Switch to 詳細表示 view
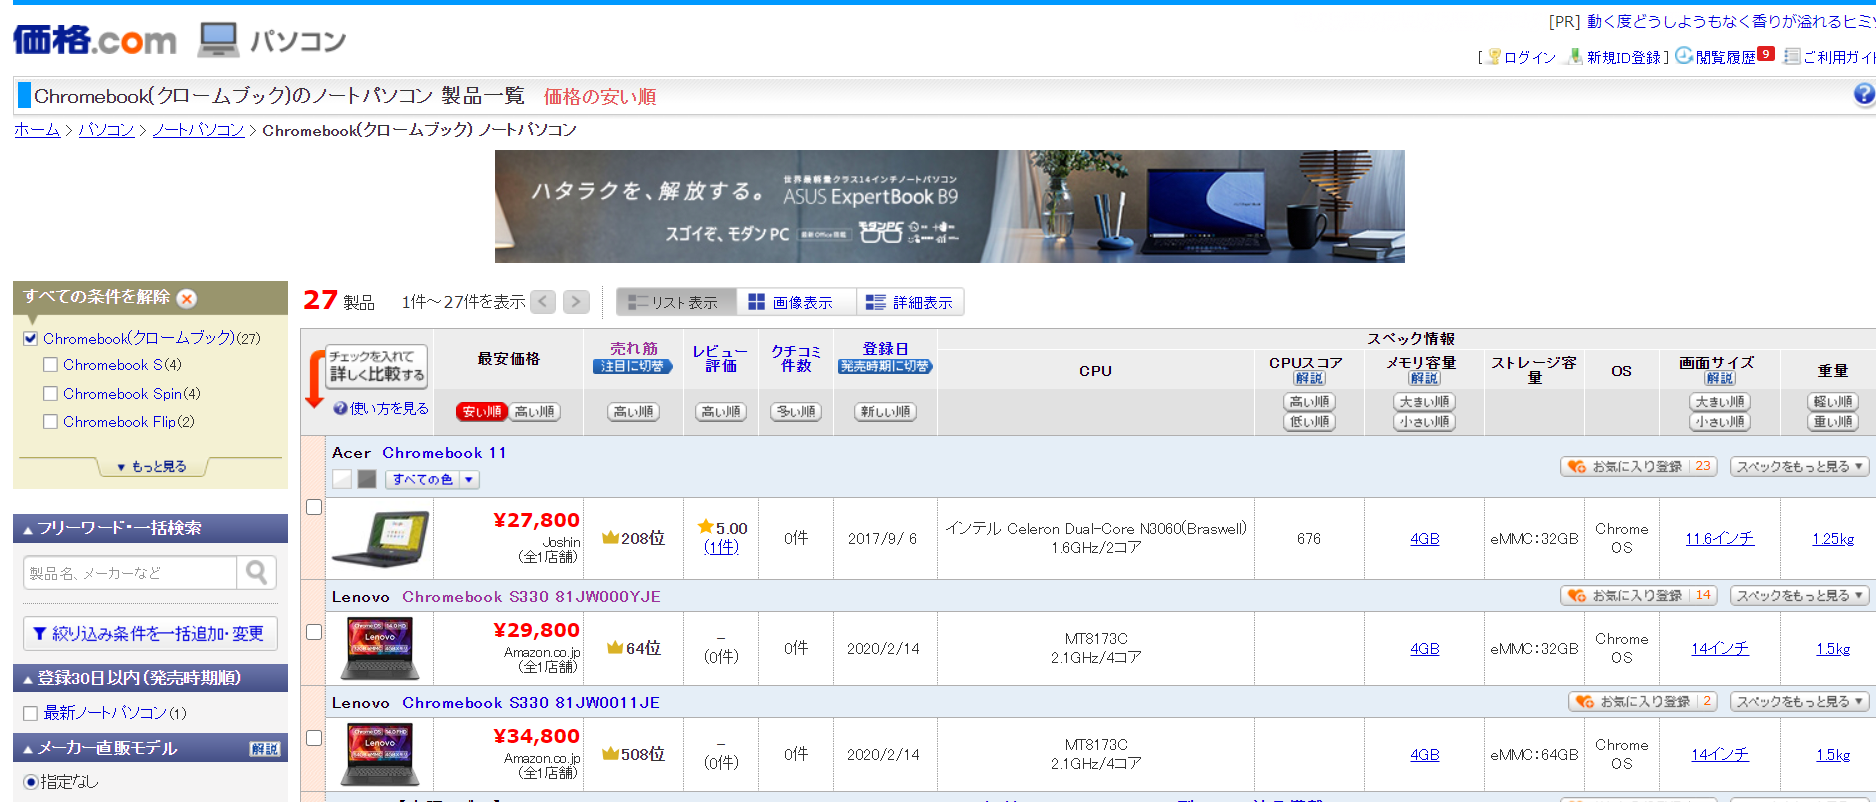Screen dimensions: 1876x802 tap(910, 302)
